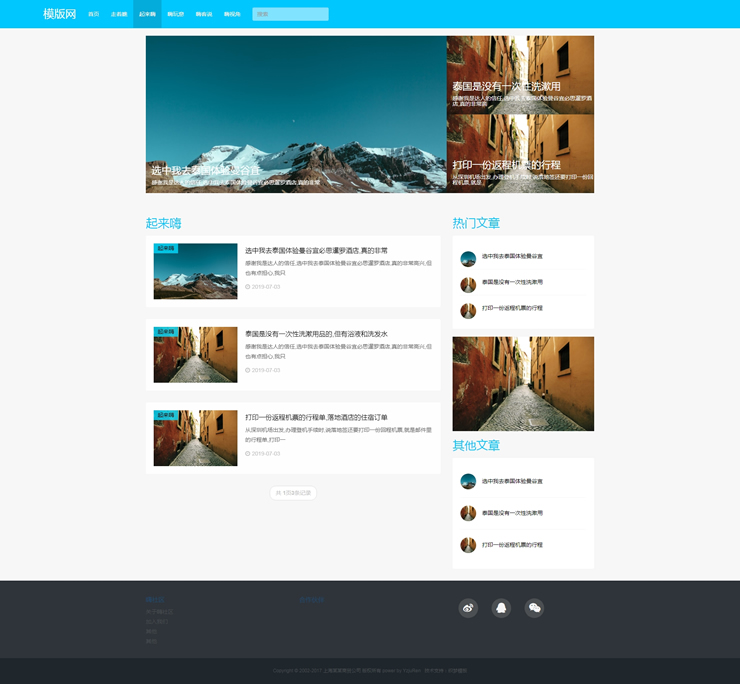Select the highlighted 起来嗨 nav tab
Screen dimensions: 740x684
147,15
